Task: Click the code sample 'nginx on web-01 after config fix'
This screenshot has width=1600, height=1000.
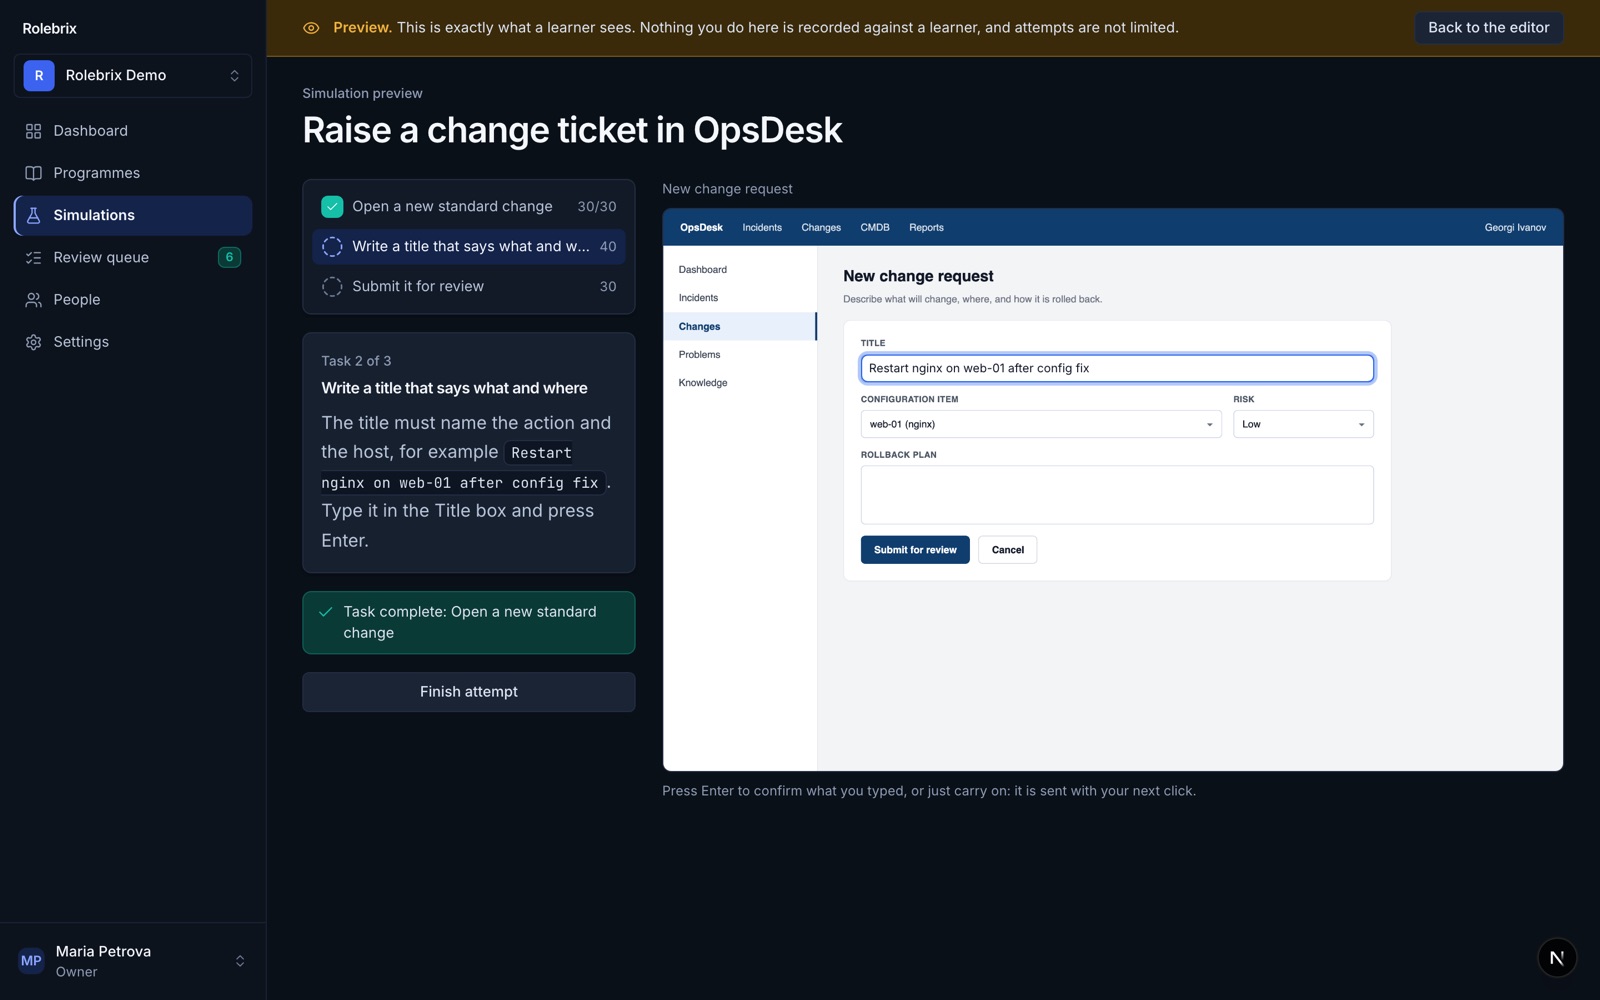Action: pyautogui.click(x=460, y=483)
